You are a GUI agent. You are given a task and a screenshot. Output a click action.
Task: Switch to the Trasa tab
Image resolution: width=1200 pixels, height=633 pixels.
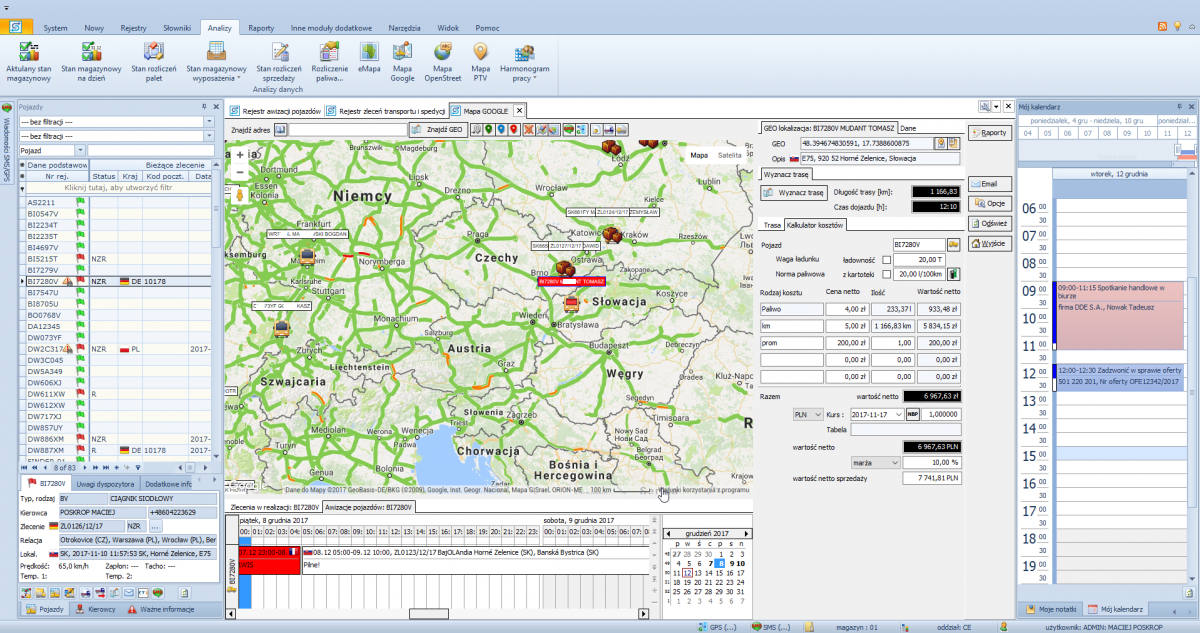click(771, 225)
